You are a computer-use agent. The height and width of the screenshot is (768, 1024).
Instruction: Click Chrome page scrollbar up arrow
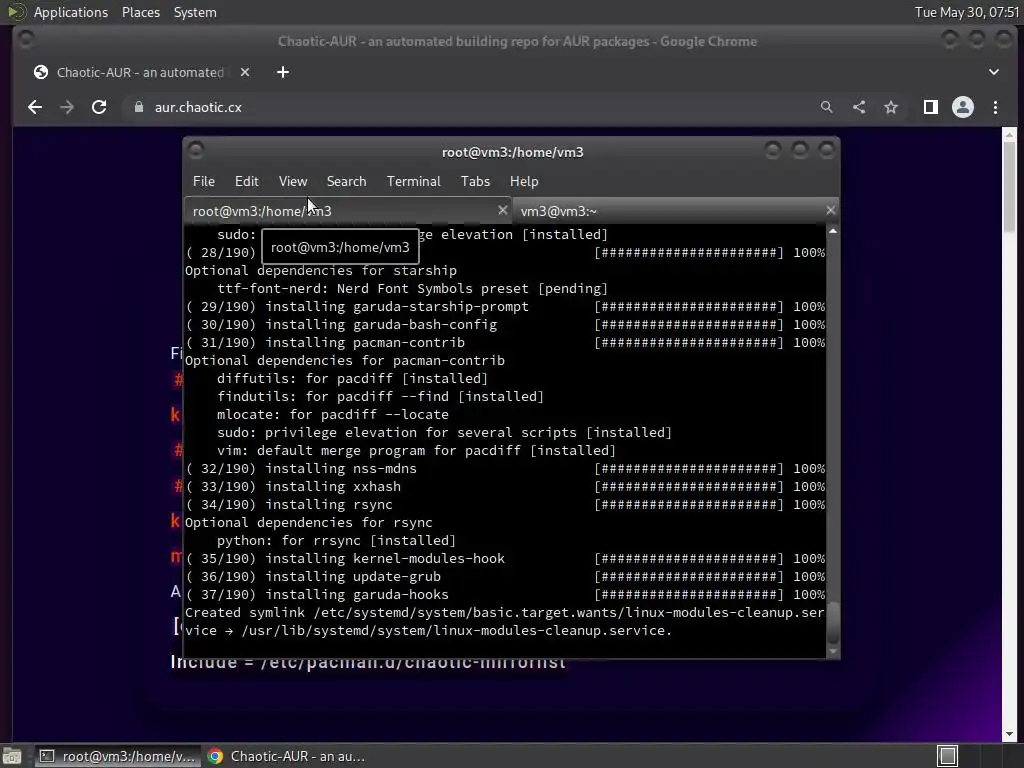(1010, 135)
